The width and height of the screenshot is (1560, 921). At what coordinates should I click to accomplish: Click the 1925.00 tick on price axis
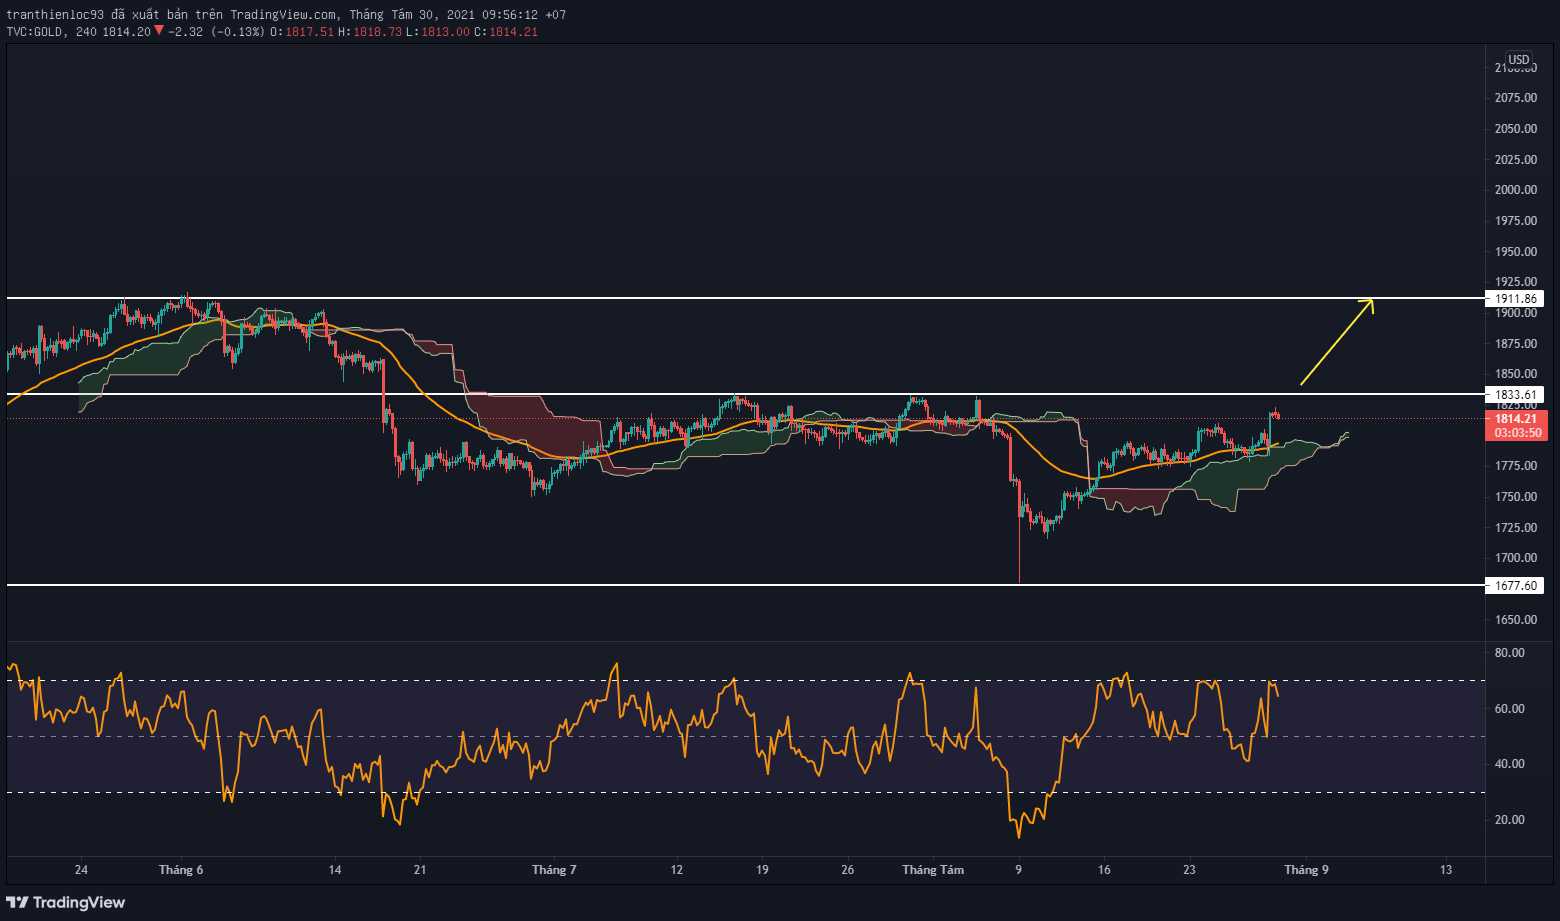(x=1516, y=282)
